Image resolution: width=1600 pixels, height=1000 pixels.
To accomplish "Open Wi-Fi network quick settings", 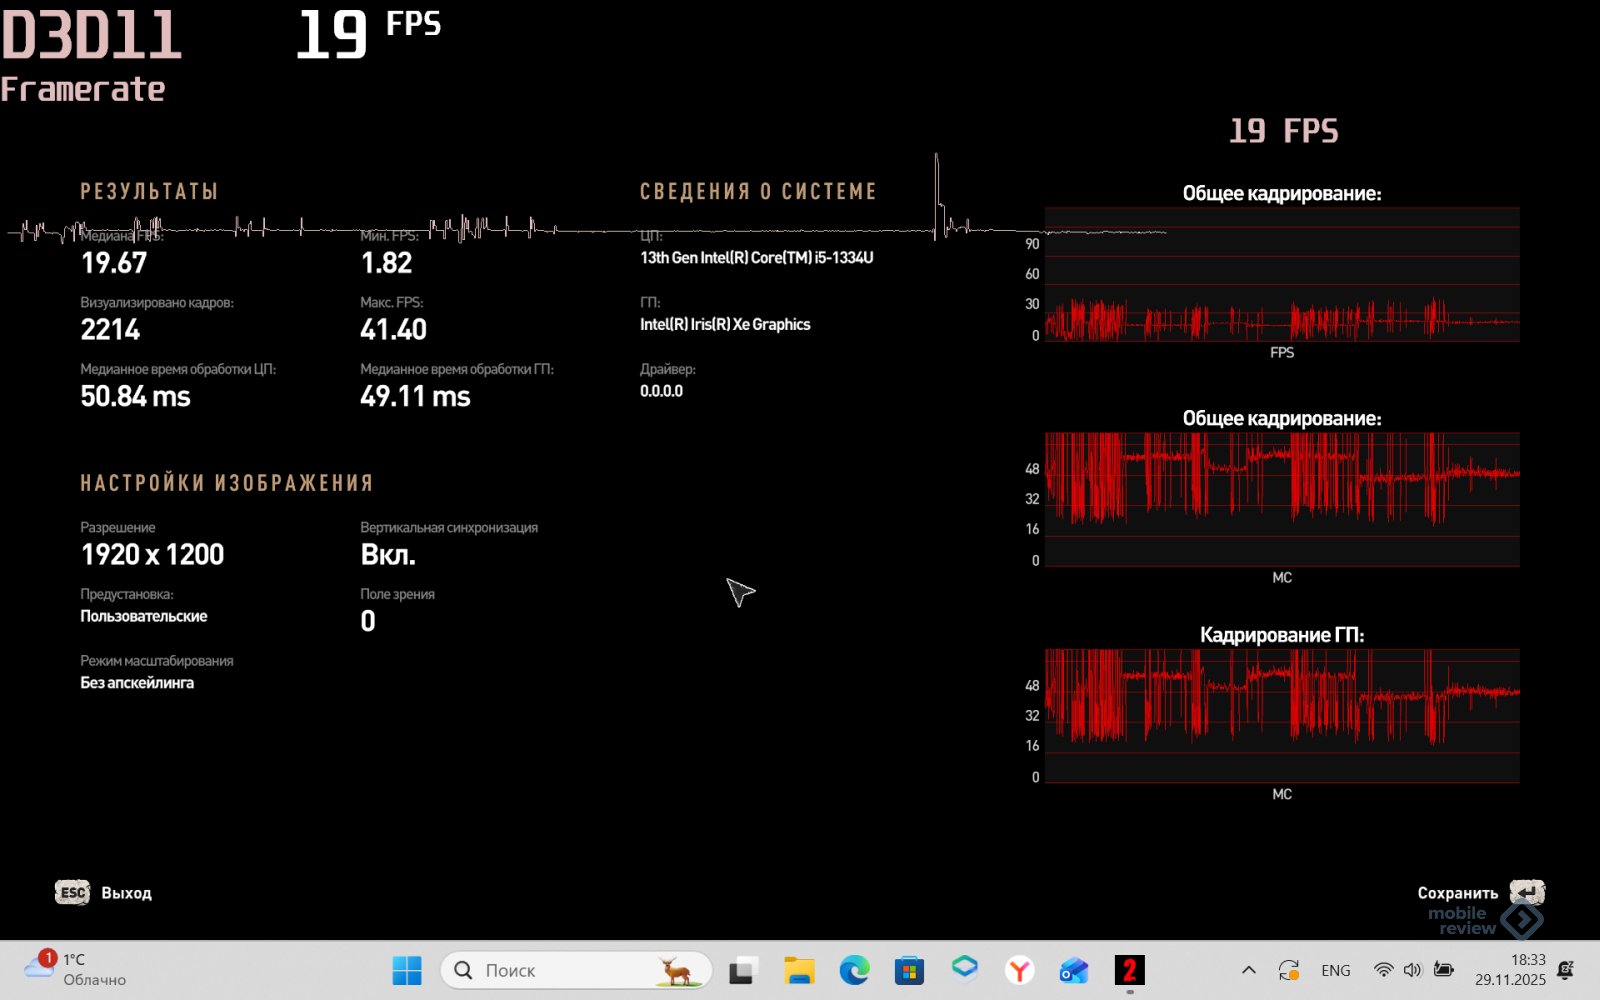I will (1383, 970).
